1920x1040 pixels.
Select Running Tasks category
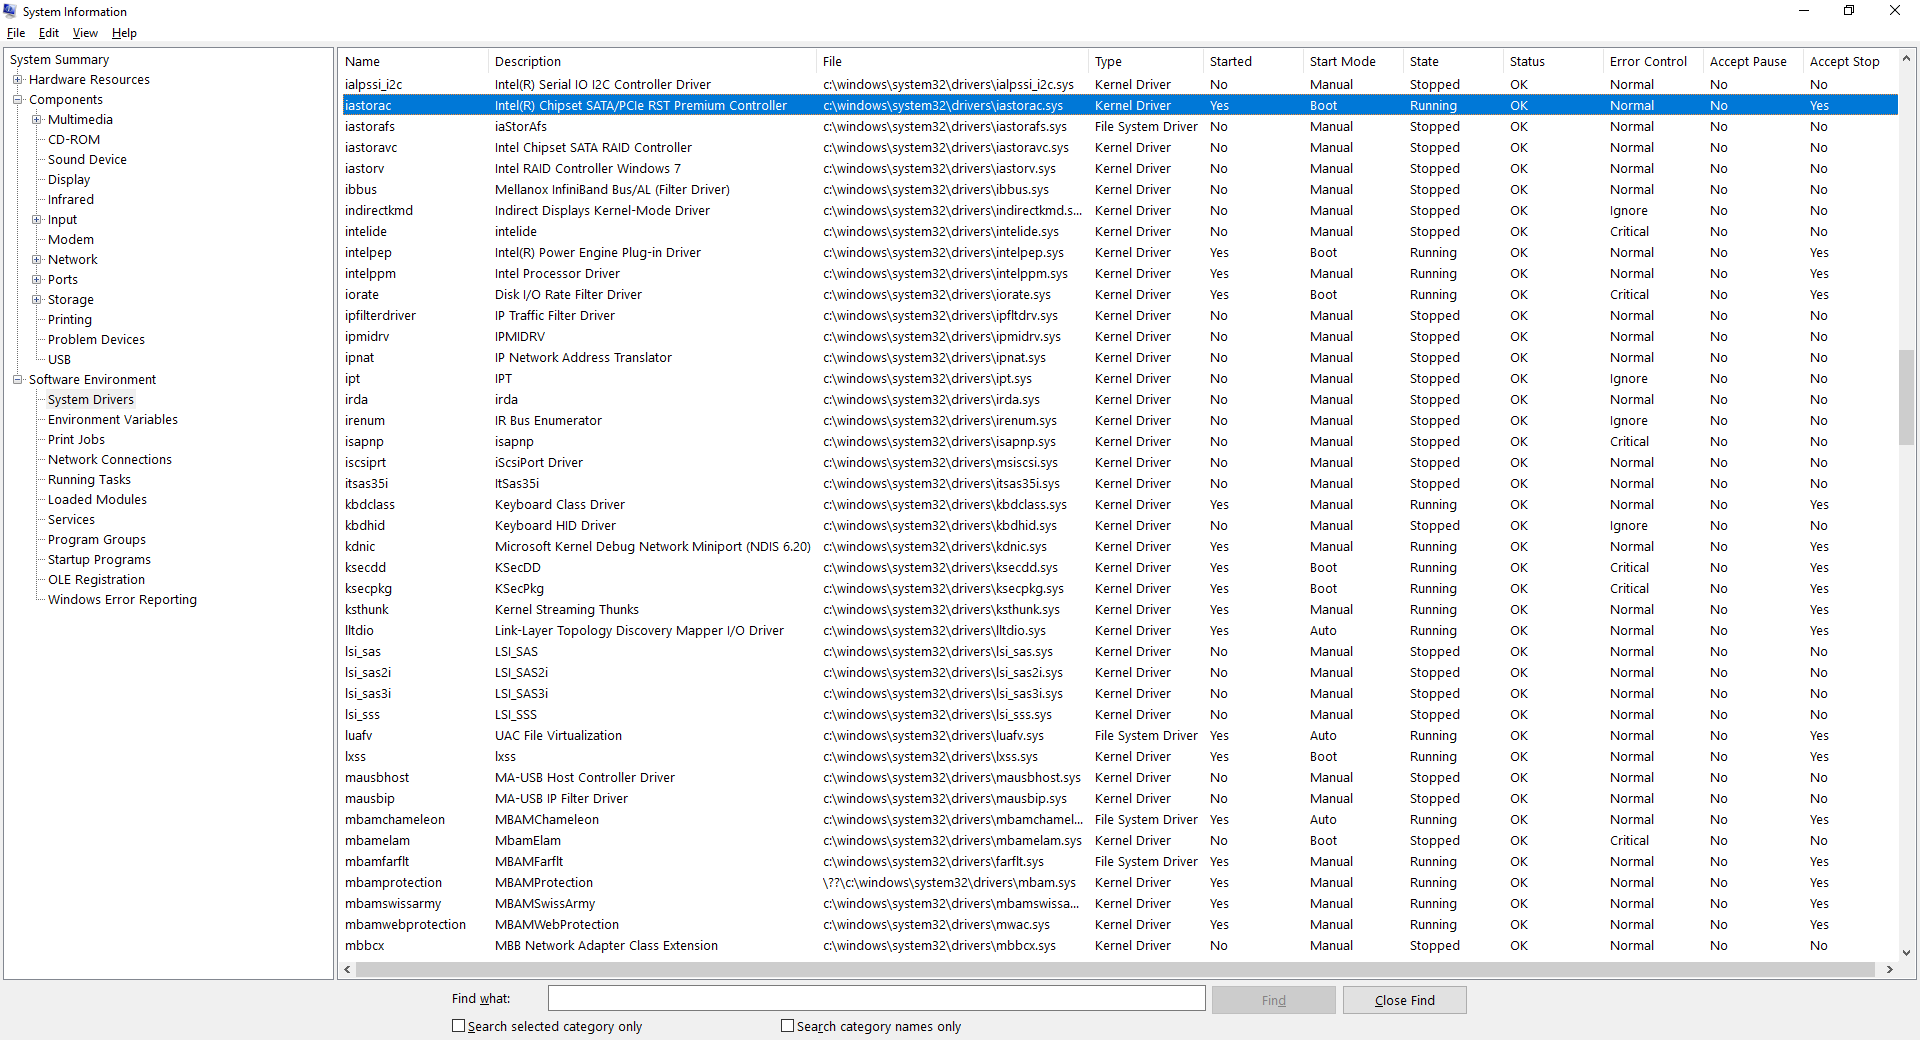89,480
